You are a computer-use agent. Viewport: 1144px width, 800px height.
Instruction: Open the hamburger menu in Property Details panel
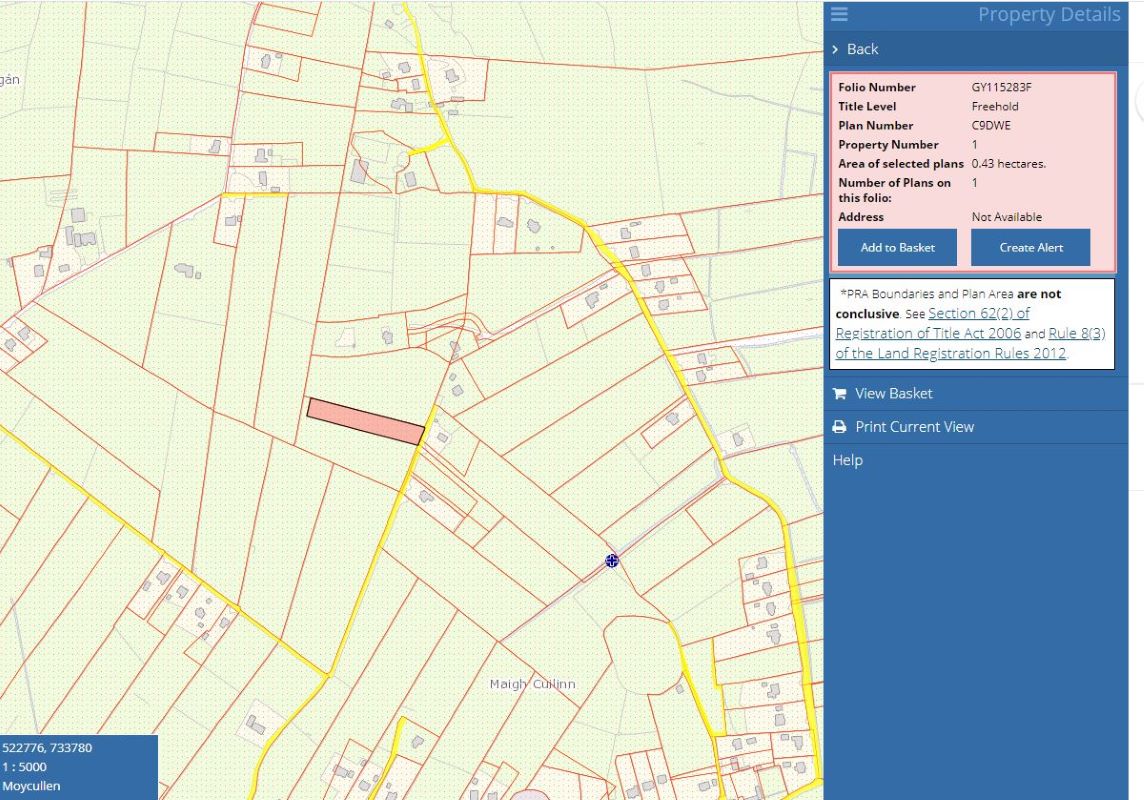(x=838, y=15)
